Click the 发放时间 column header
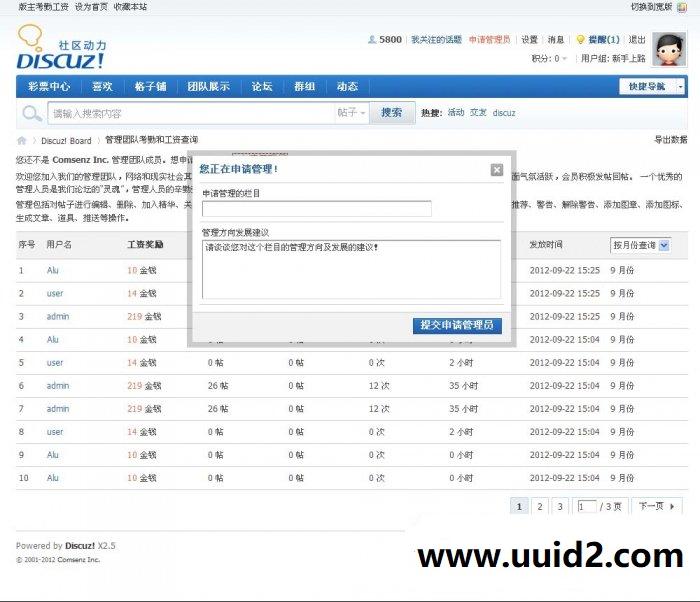The width and height of the screenshot is (700, 602). point(546,245)
